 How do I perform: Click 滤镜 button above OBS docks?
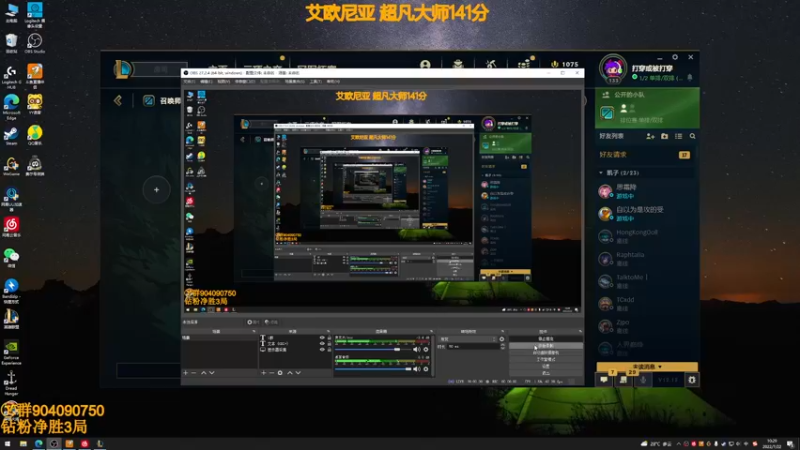[x=271, y=322]
